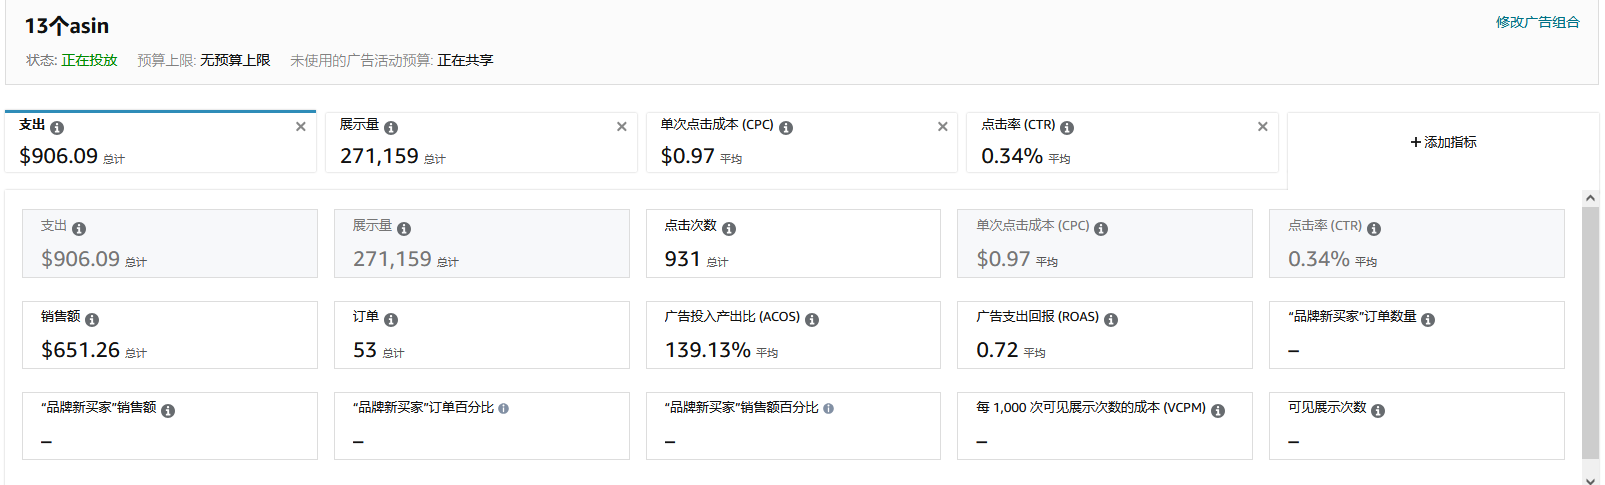Choose the 销售额 $651.26 metric card
The height and width of the screenshot is (485, 1605).
pyautogui.click(x=169, y=335)
